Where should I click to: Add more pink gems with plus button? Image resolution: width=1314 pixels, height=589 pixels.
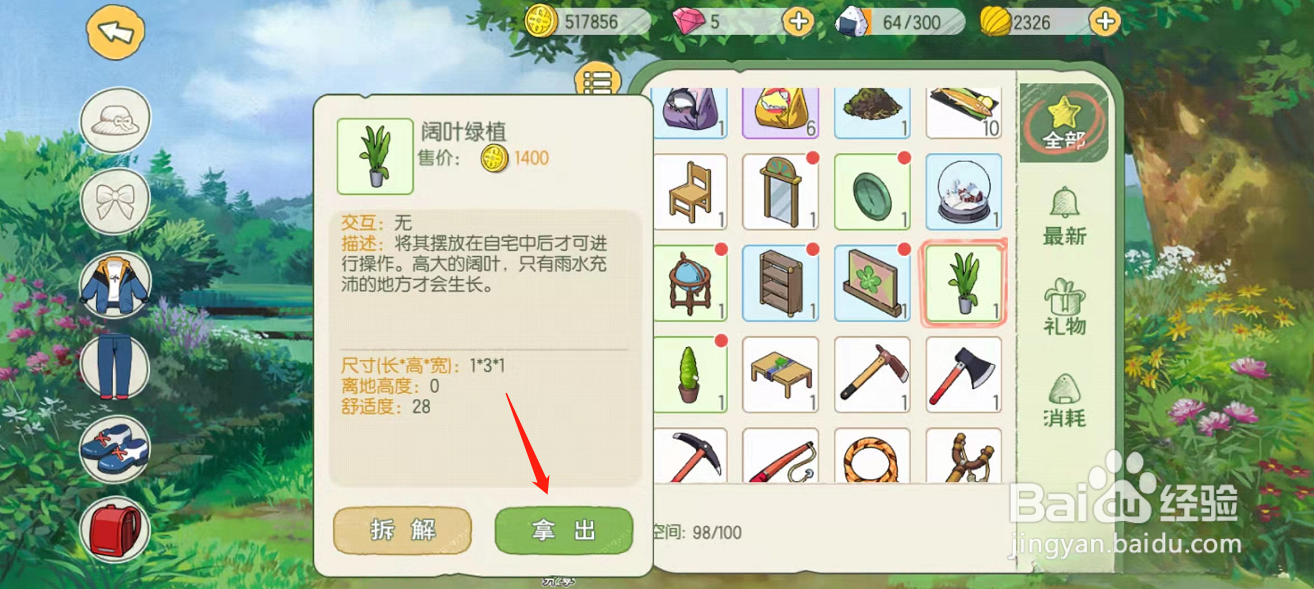(797, 21)
